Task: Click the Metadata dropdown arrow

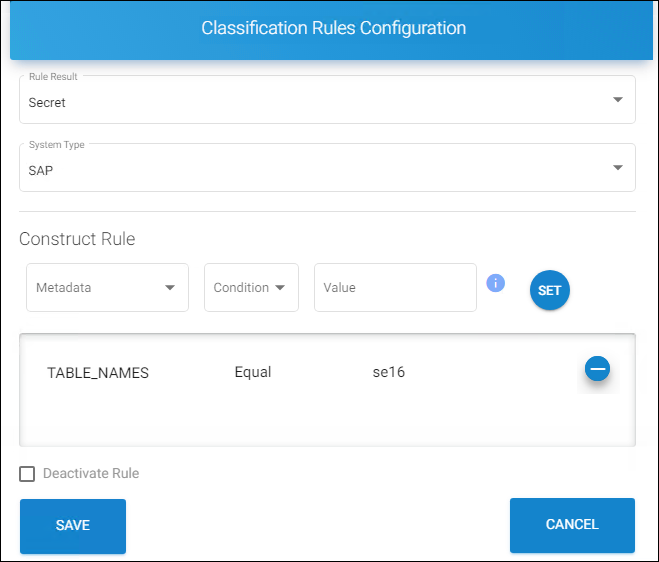Action: point(169,288)
